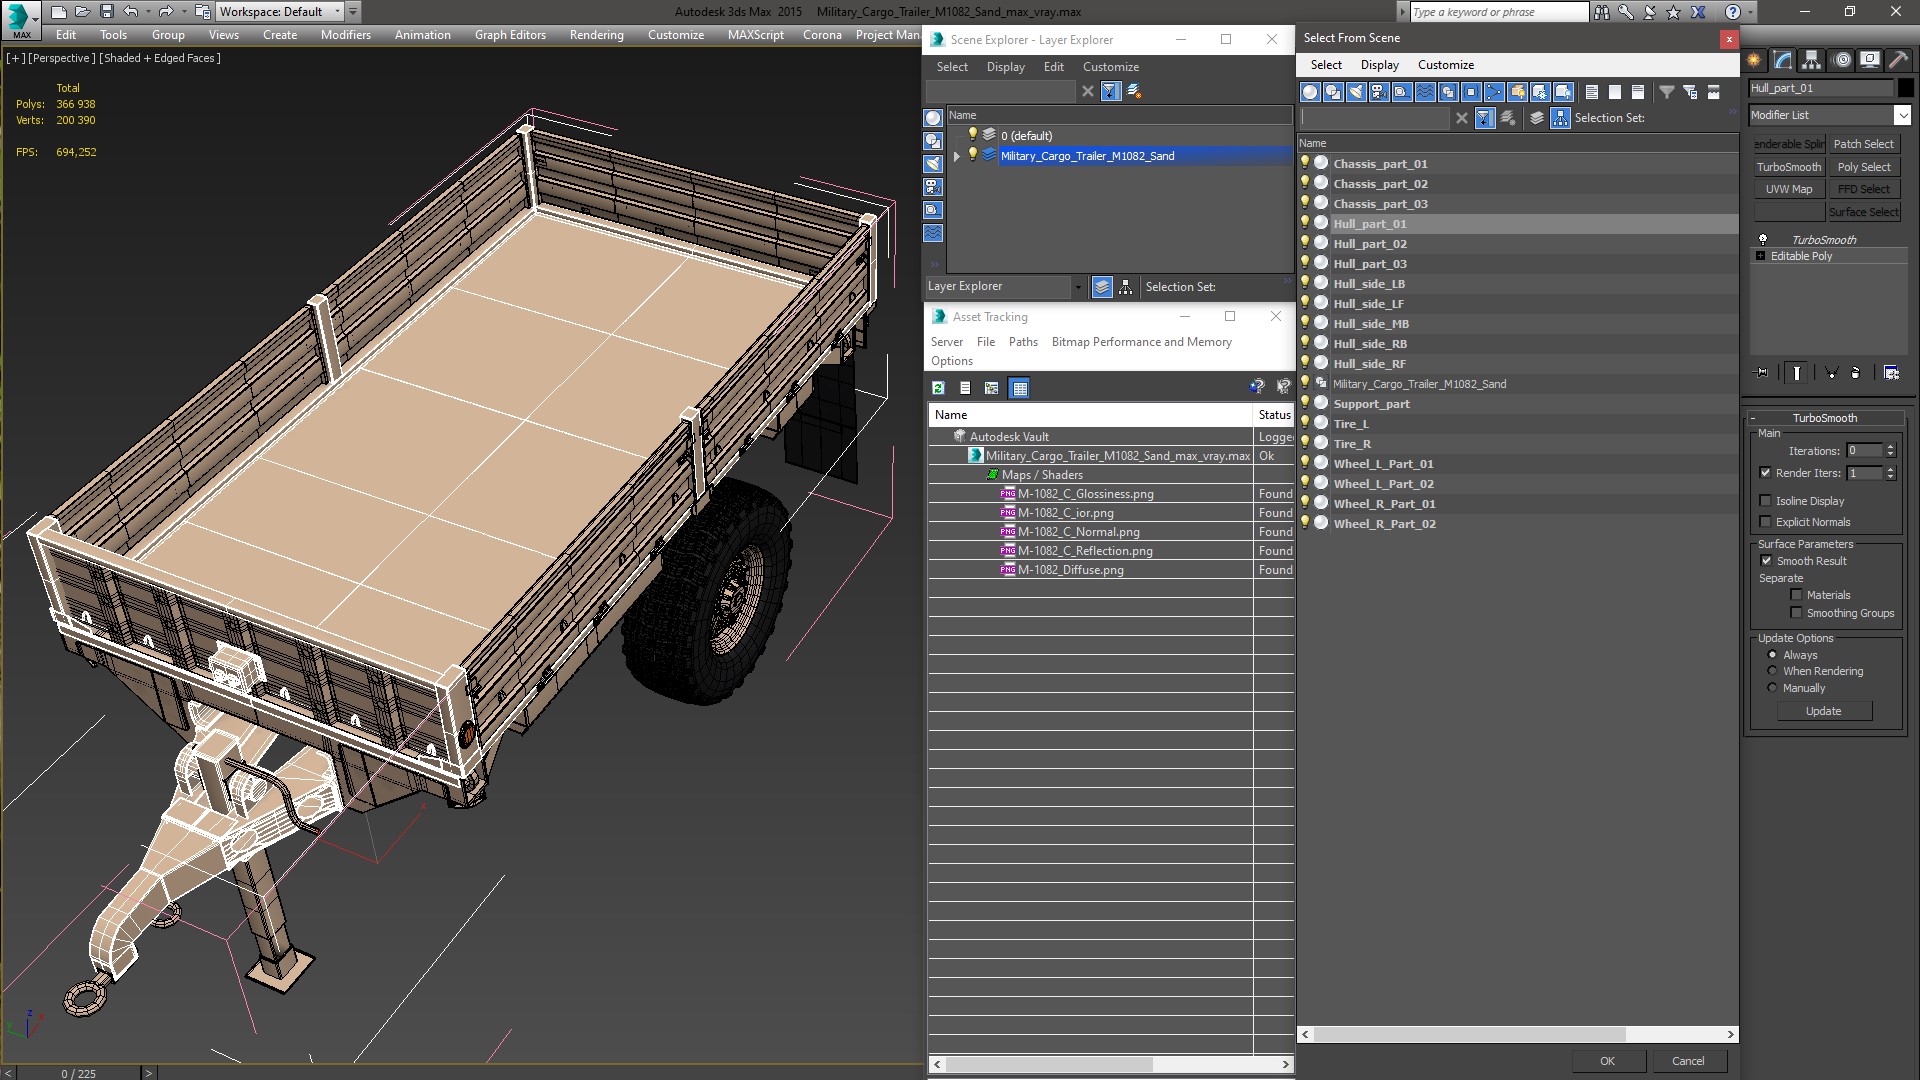1920x1080 pixels.
Task: Switch Asset Tracking to table view icon
Action: tap(1019, 388)
